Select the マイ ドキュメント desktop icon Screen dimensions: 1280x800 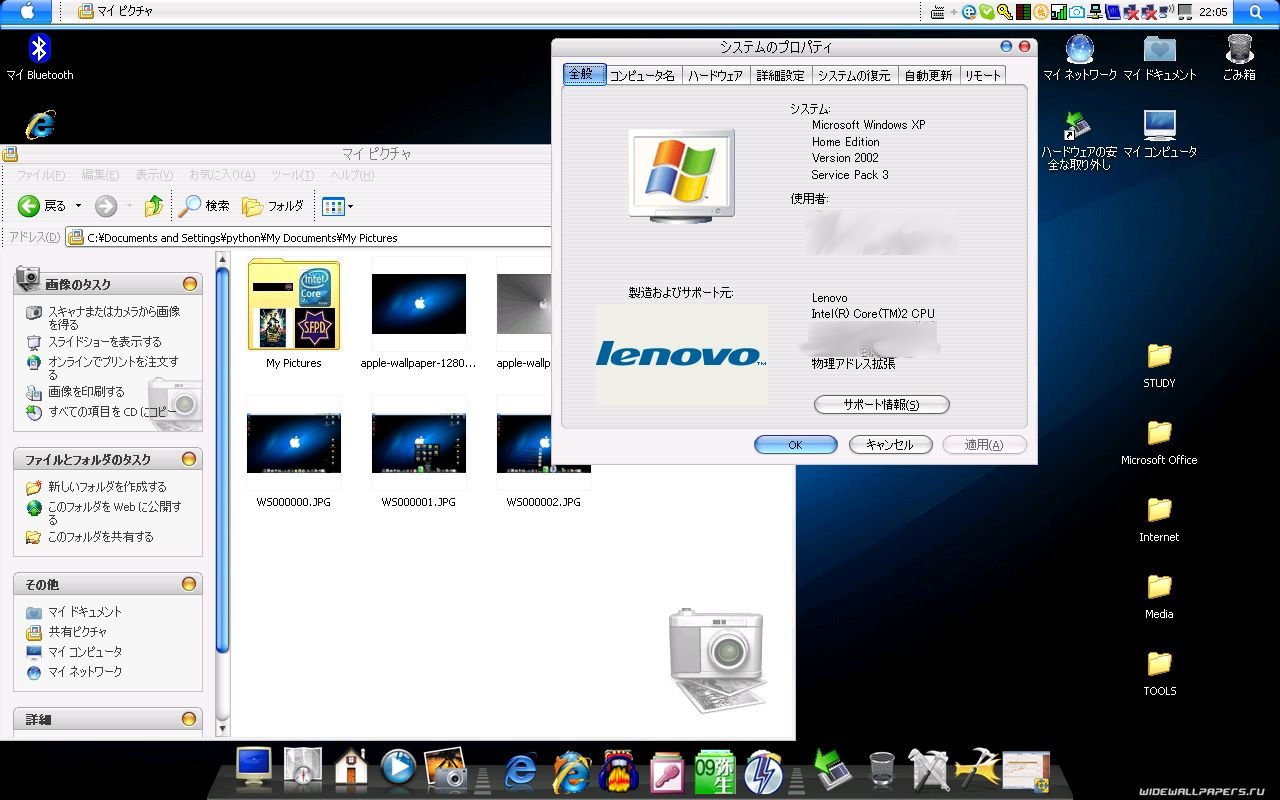click(x=1160, y=57)
